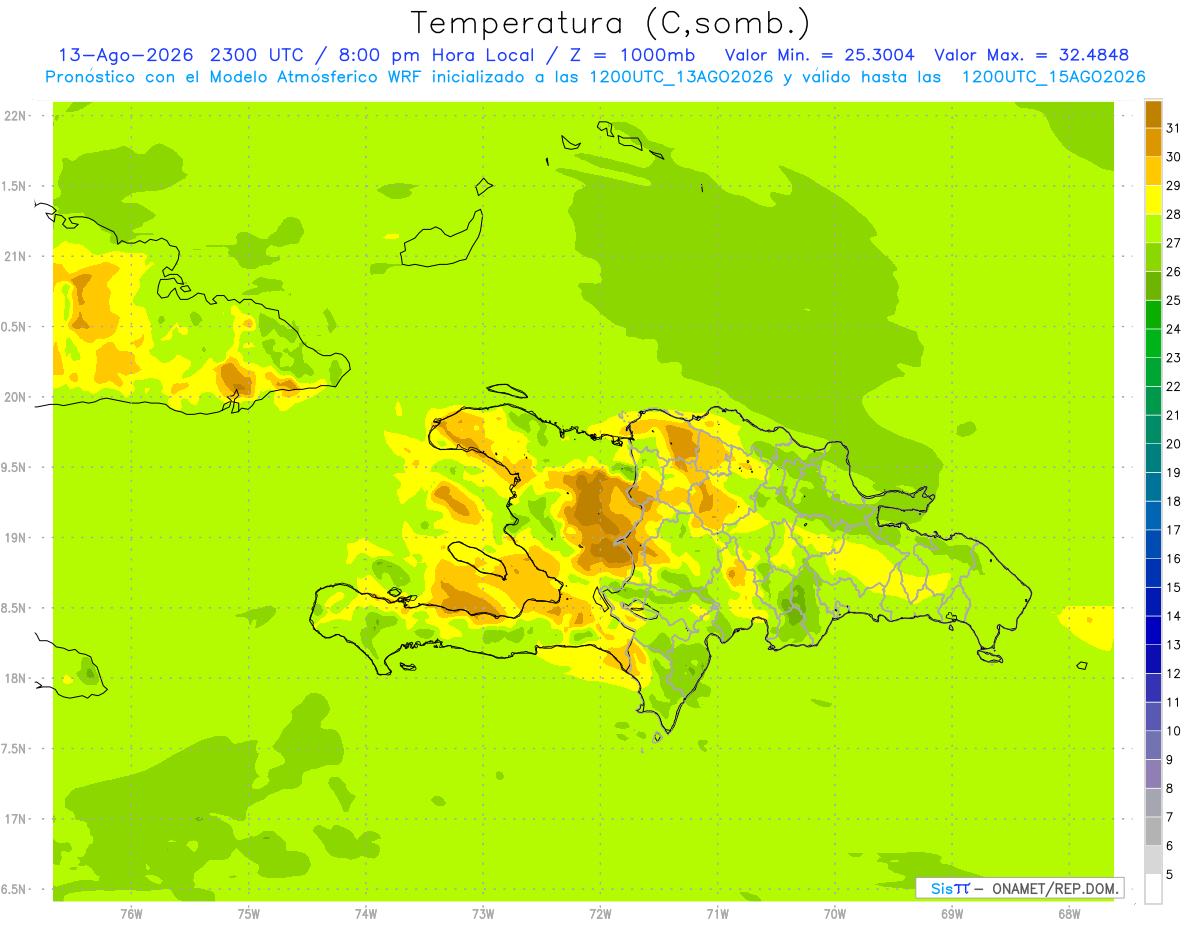Click the '74W' longitude axis label
This screenshot has width=1200, height=927.
pos(366,915)
